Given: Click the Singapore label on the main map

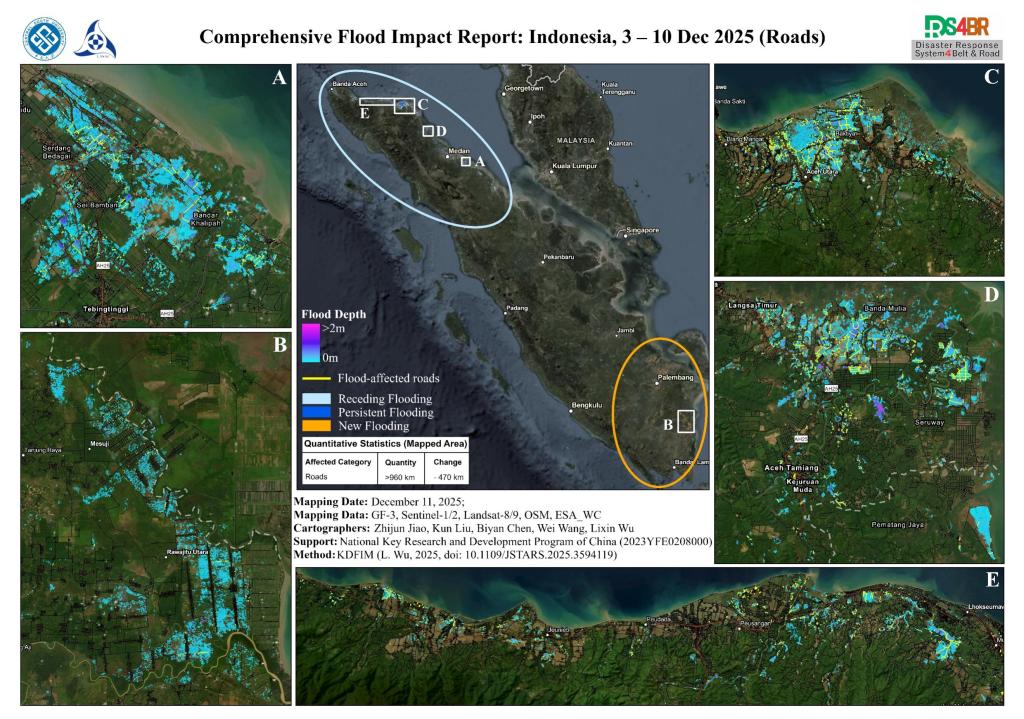Looking at the screenshot, I should point(641,231).
